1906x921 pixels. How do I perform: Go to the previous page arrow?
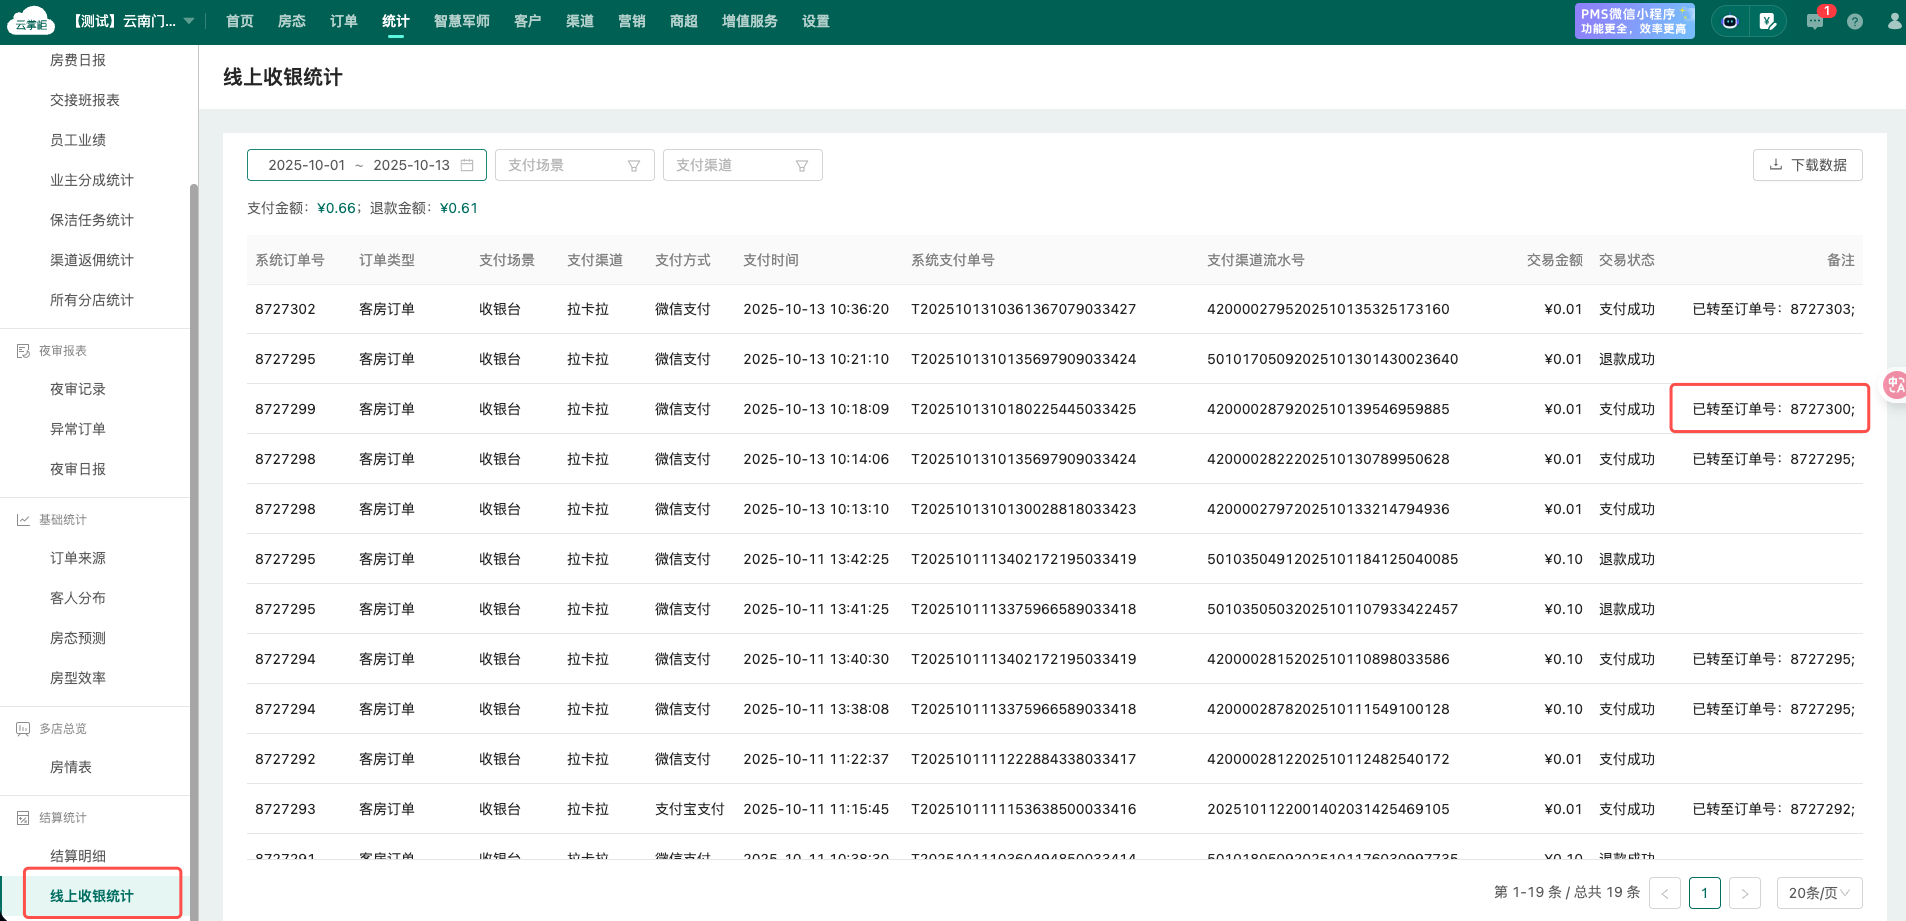(1665, 893)
